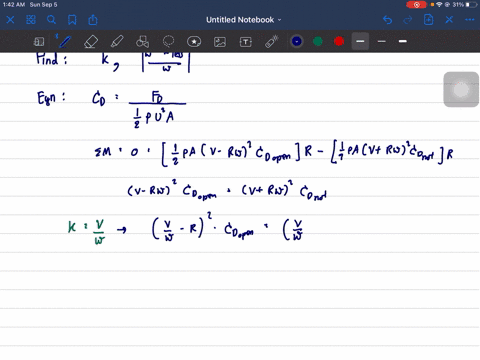Screen dimensions: 480x360
Task: Close the notebook with the X icon
Action: (x=10, y=20)
